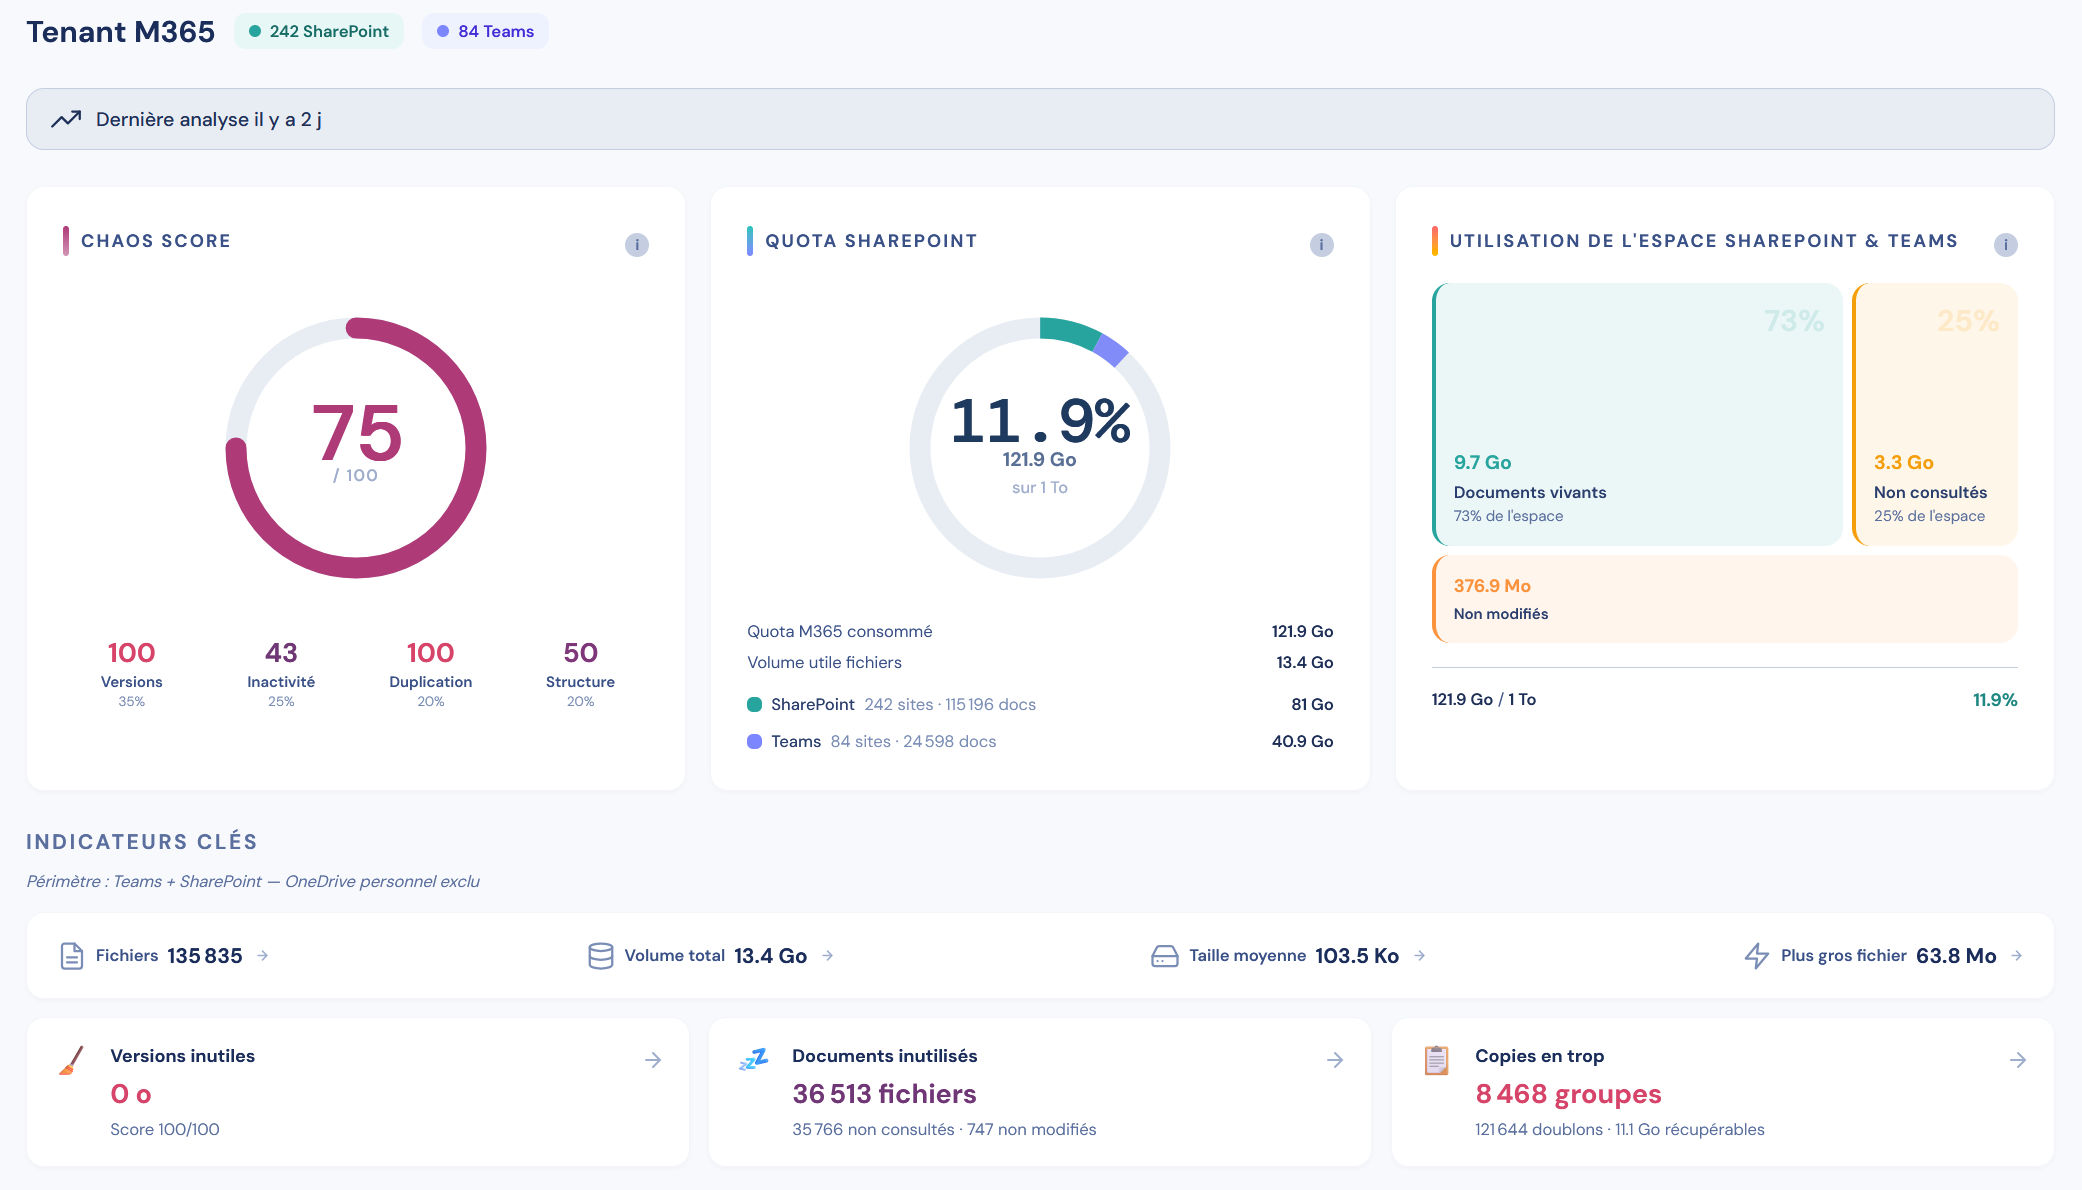2082x1190 pixels.
Task: Click the sleeping Zzz icon for Documents inutilisés
Action: tap(753, 1059)
